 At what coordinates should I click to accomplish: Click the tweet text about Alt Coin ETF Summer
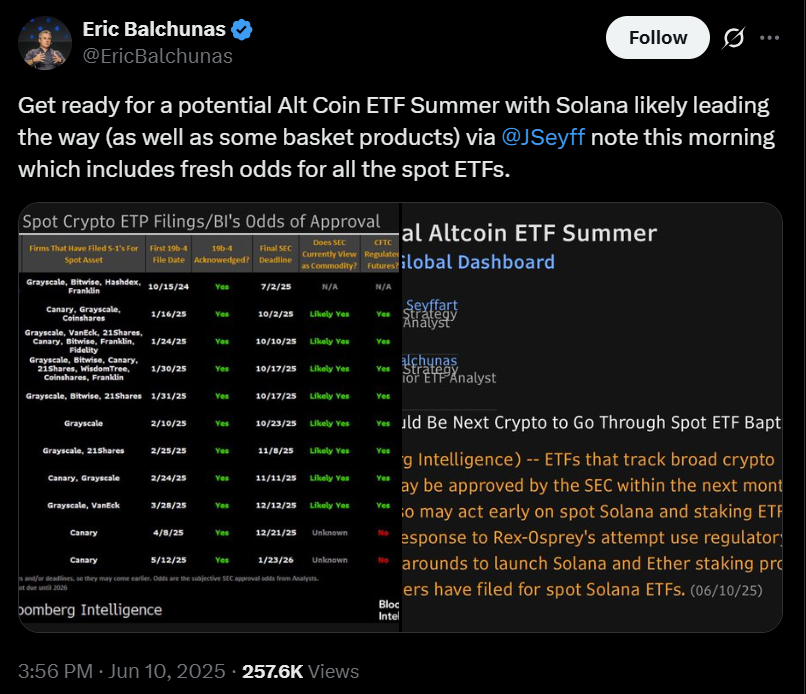click(x=390, y=137)
